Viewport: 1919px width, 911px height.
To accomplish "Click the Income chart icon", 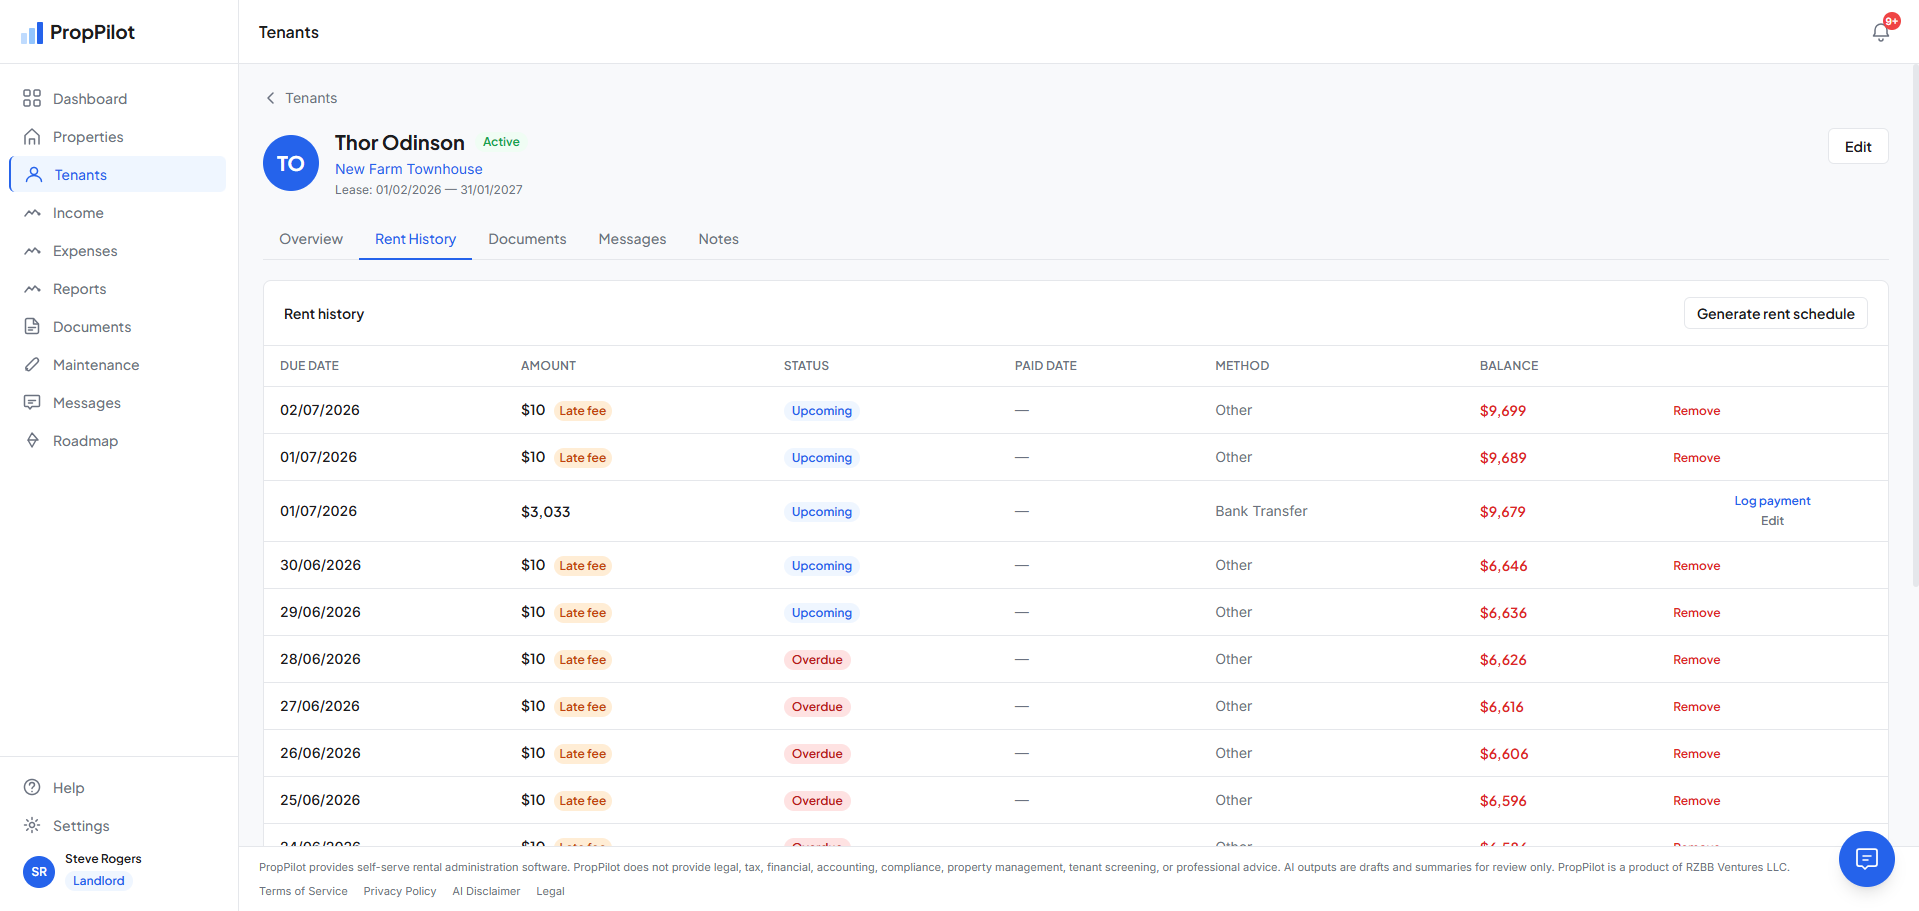I will [32, 212].
